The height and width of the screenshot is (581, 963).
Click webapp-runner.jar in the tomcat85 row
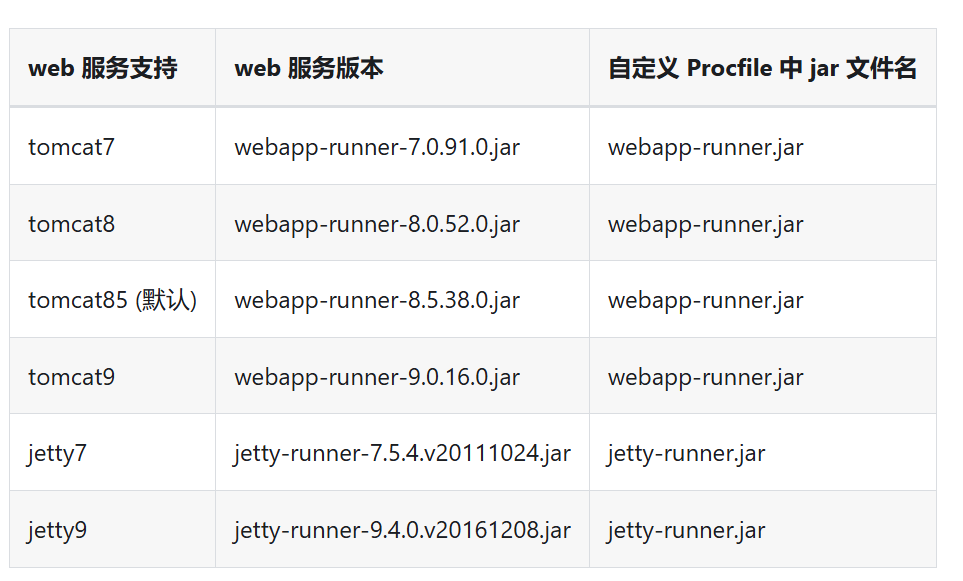coord(706,300)
